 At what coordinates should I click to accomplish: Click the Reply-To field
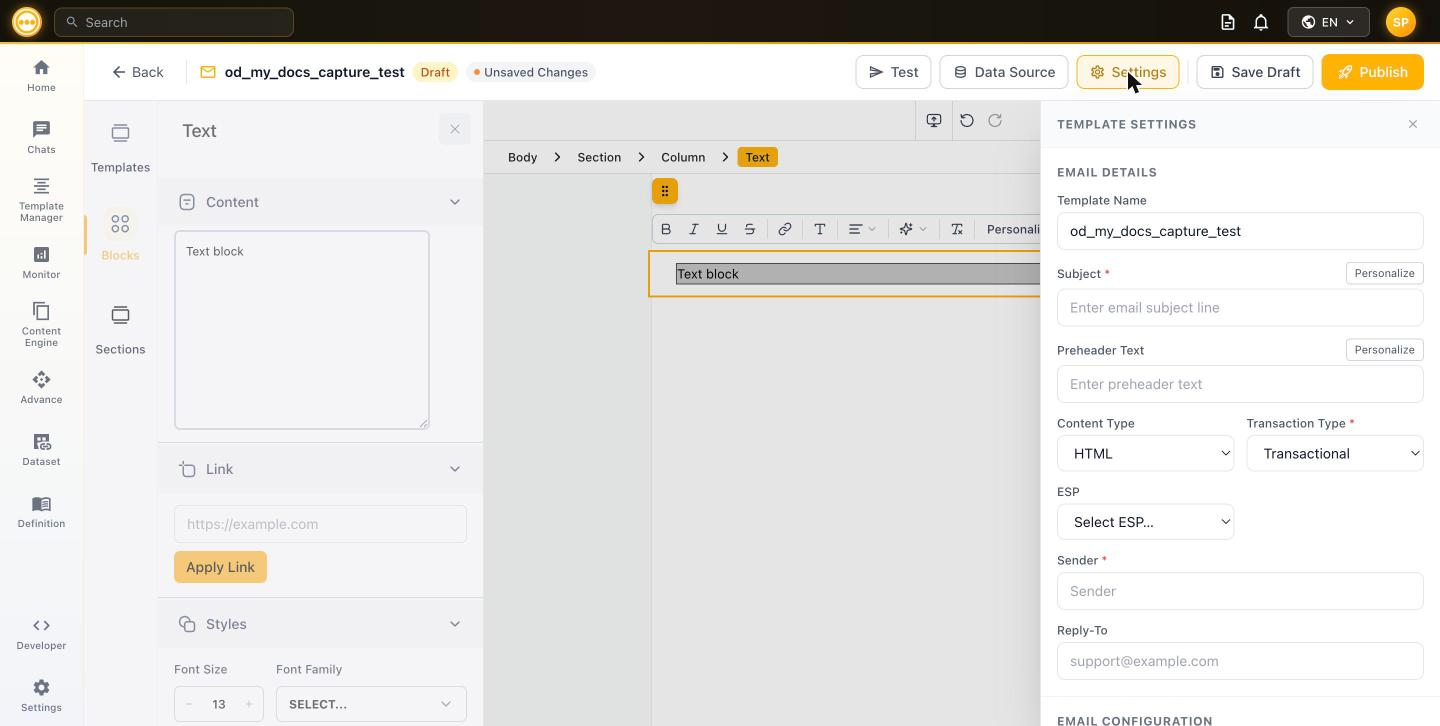(1240, 661)
